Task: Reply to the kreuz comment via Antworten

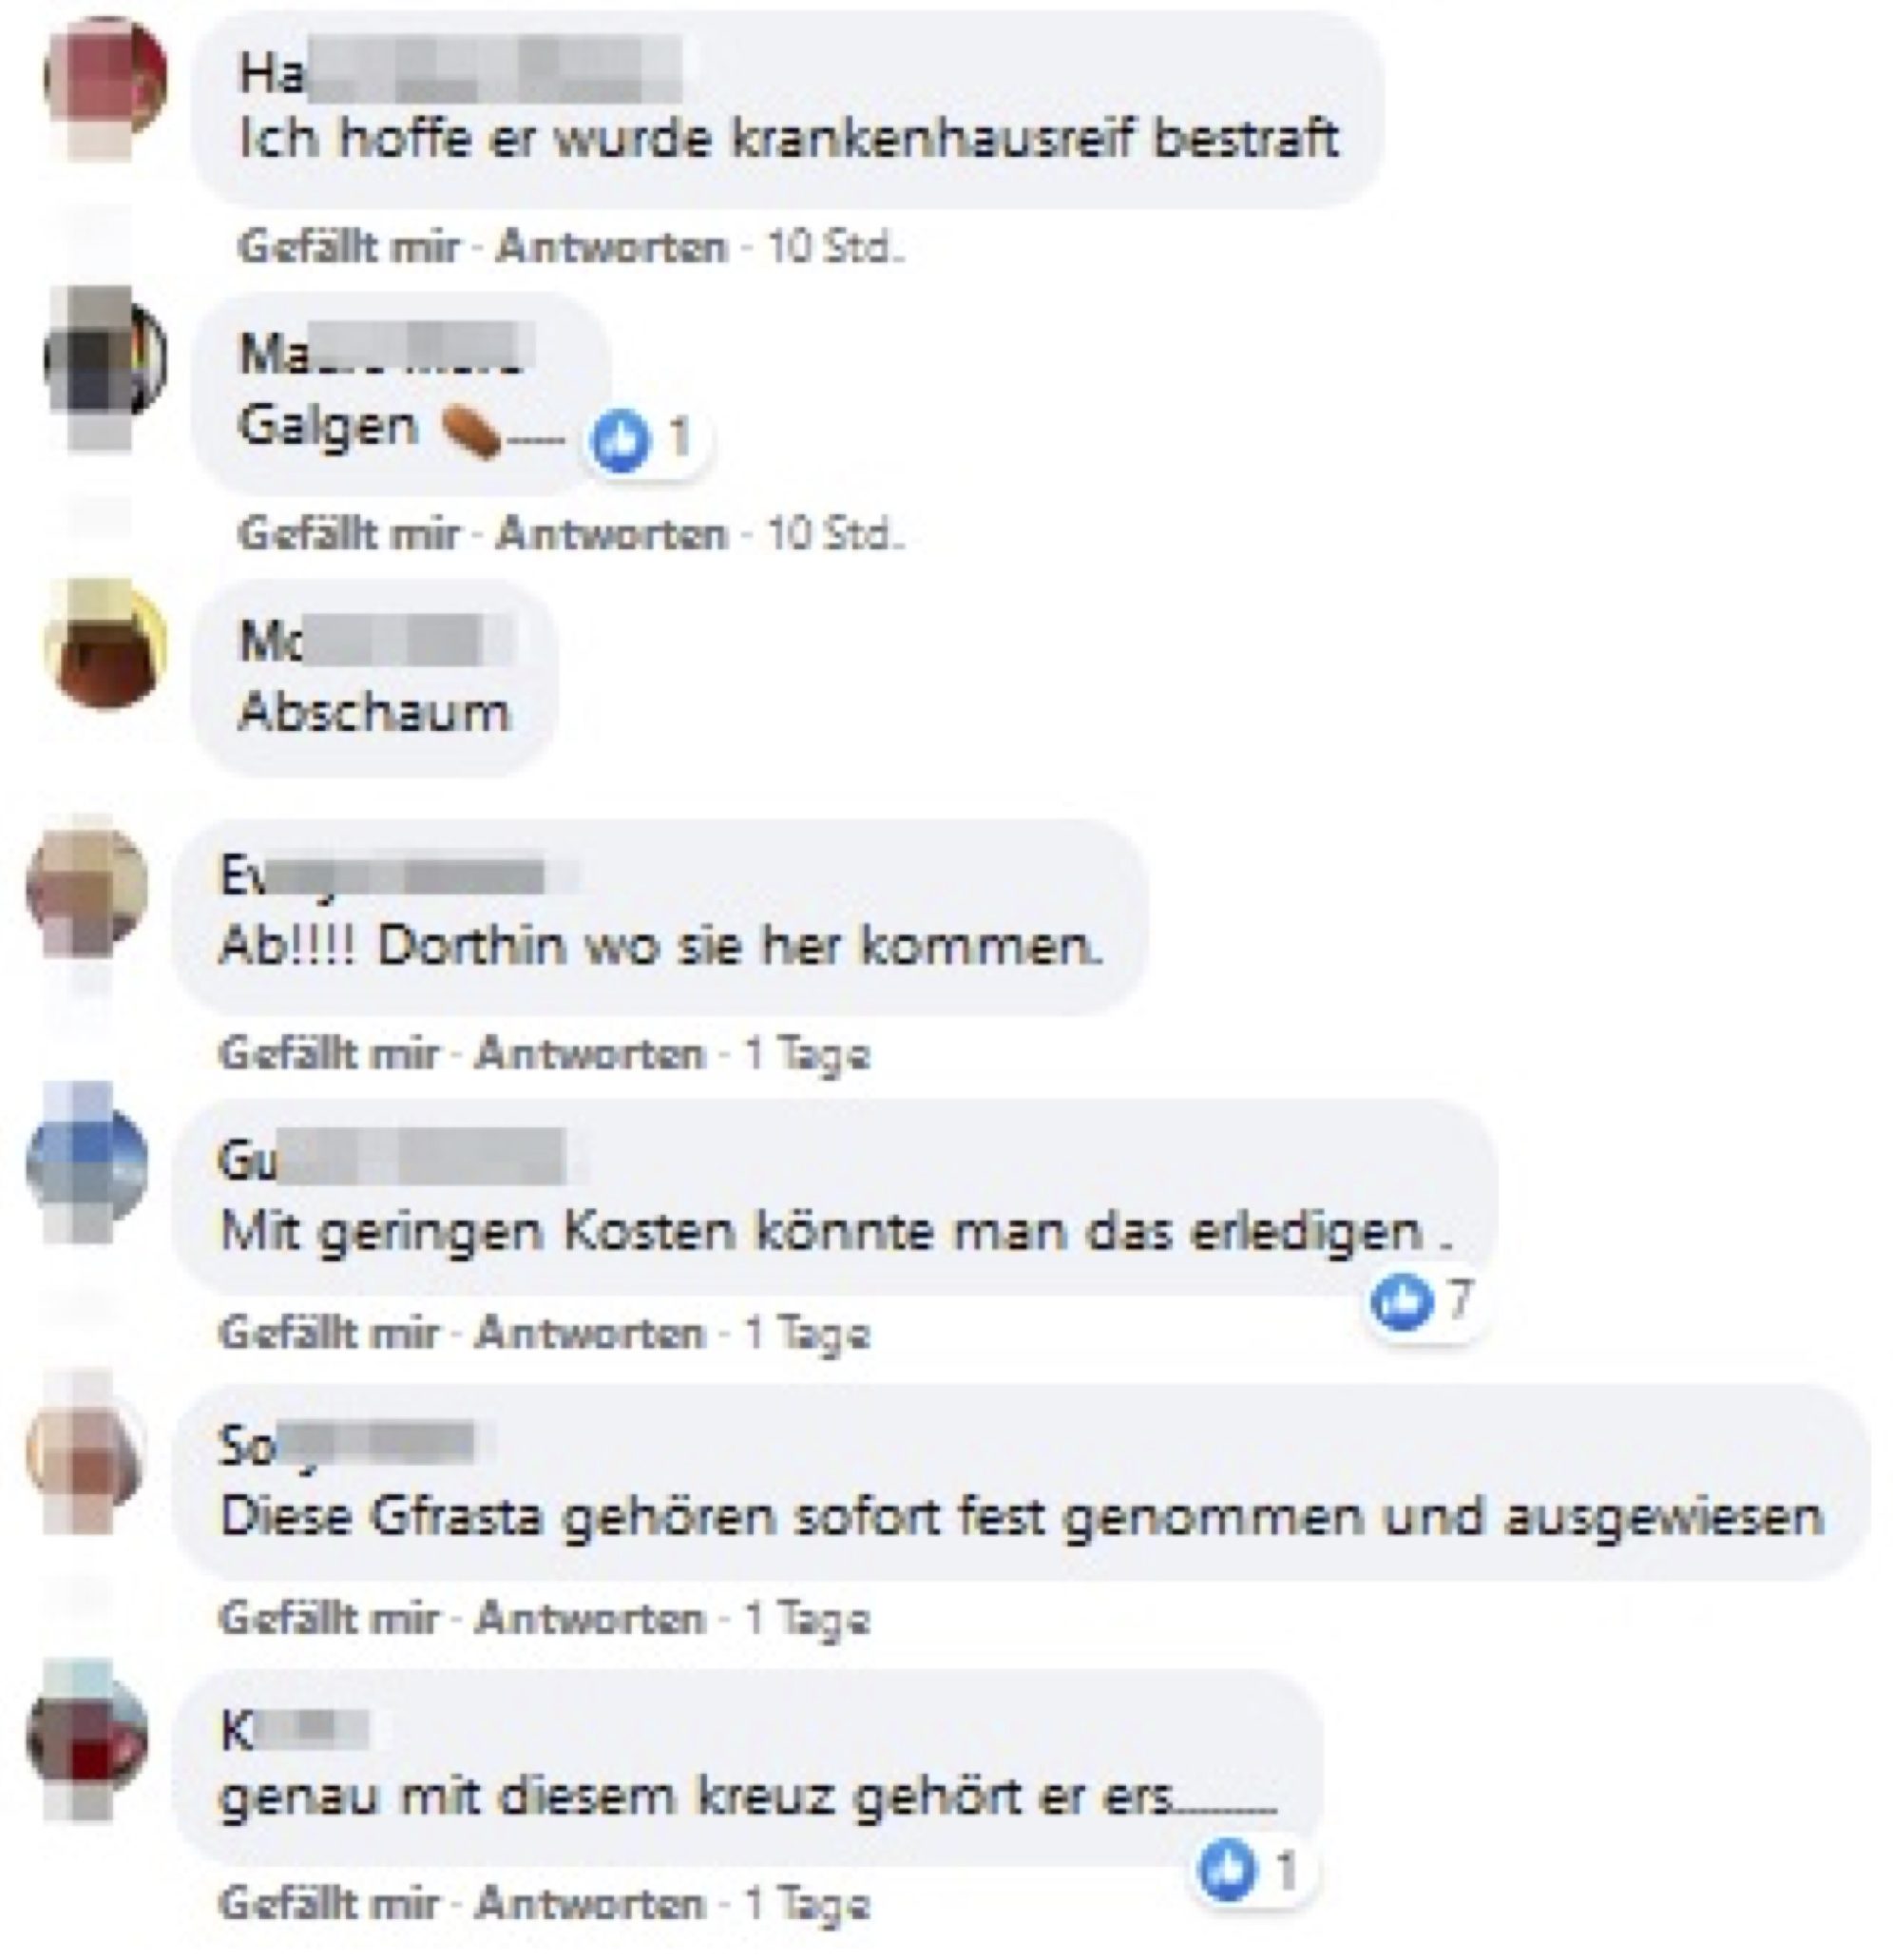Action: tap(590, 1903)
